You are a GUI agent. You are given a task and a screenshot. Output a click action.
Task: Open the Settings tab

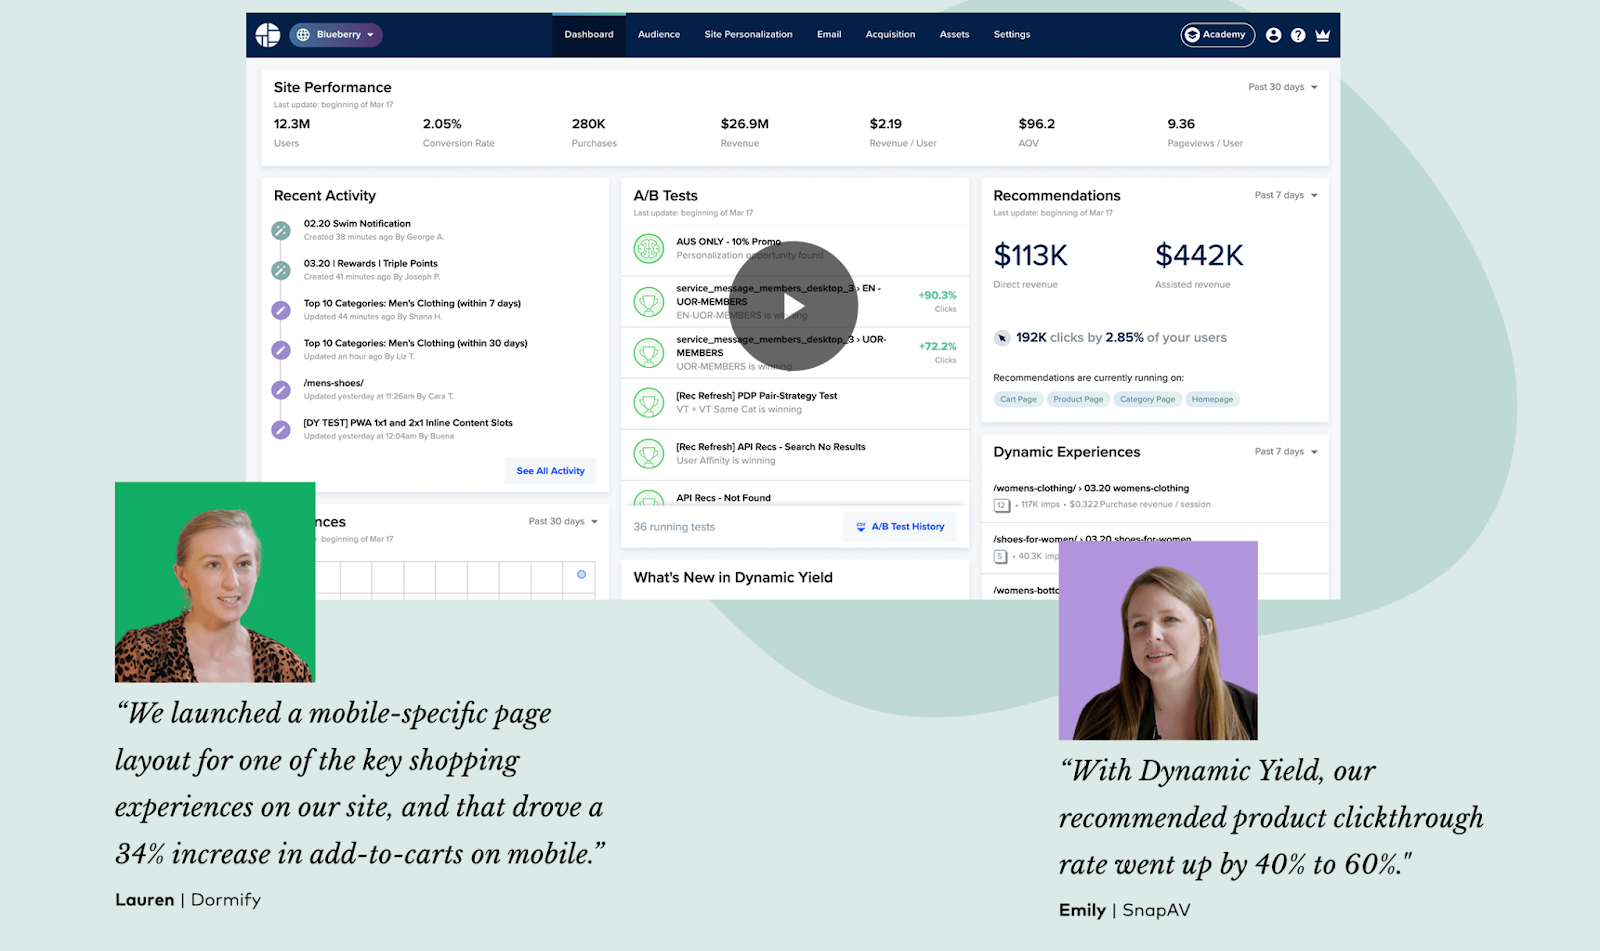1012,35
